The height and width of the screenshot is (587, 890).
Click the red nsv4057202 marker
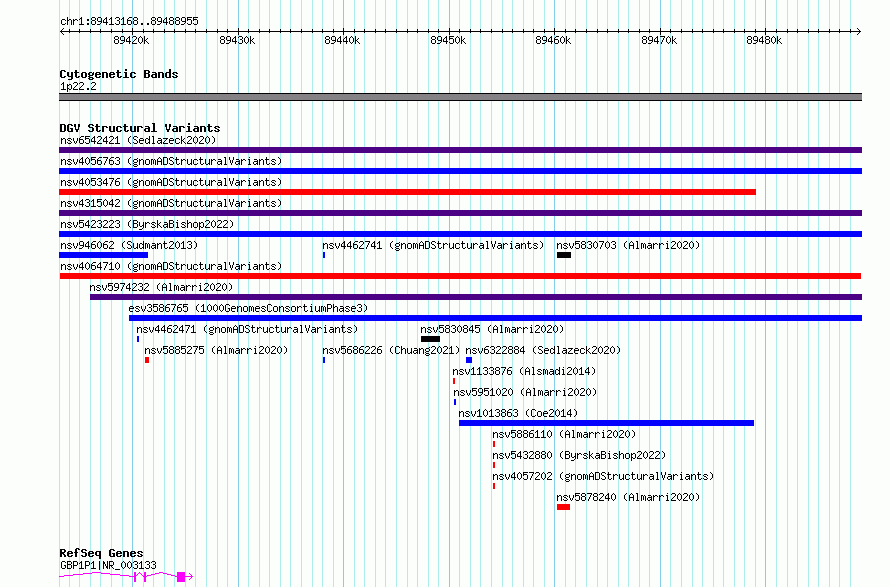point(494,487)
